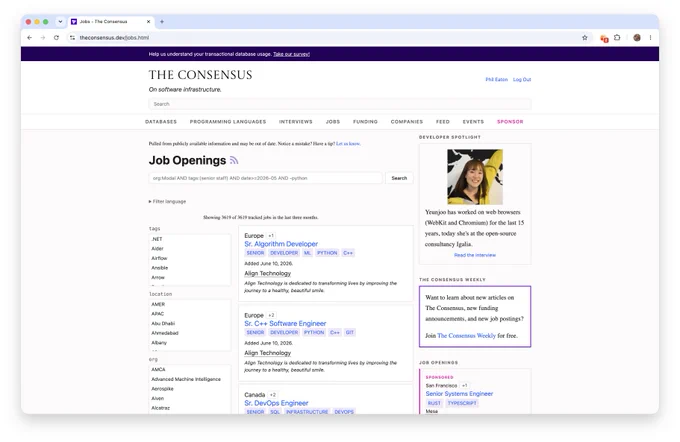Click the Take our survey link

click(291, 54)
